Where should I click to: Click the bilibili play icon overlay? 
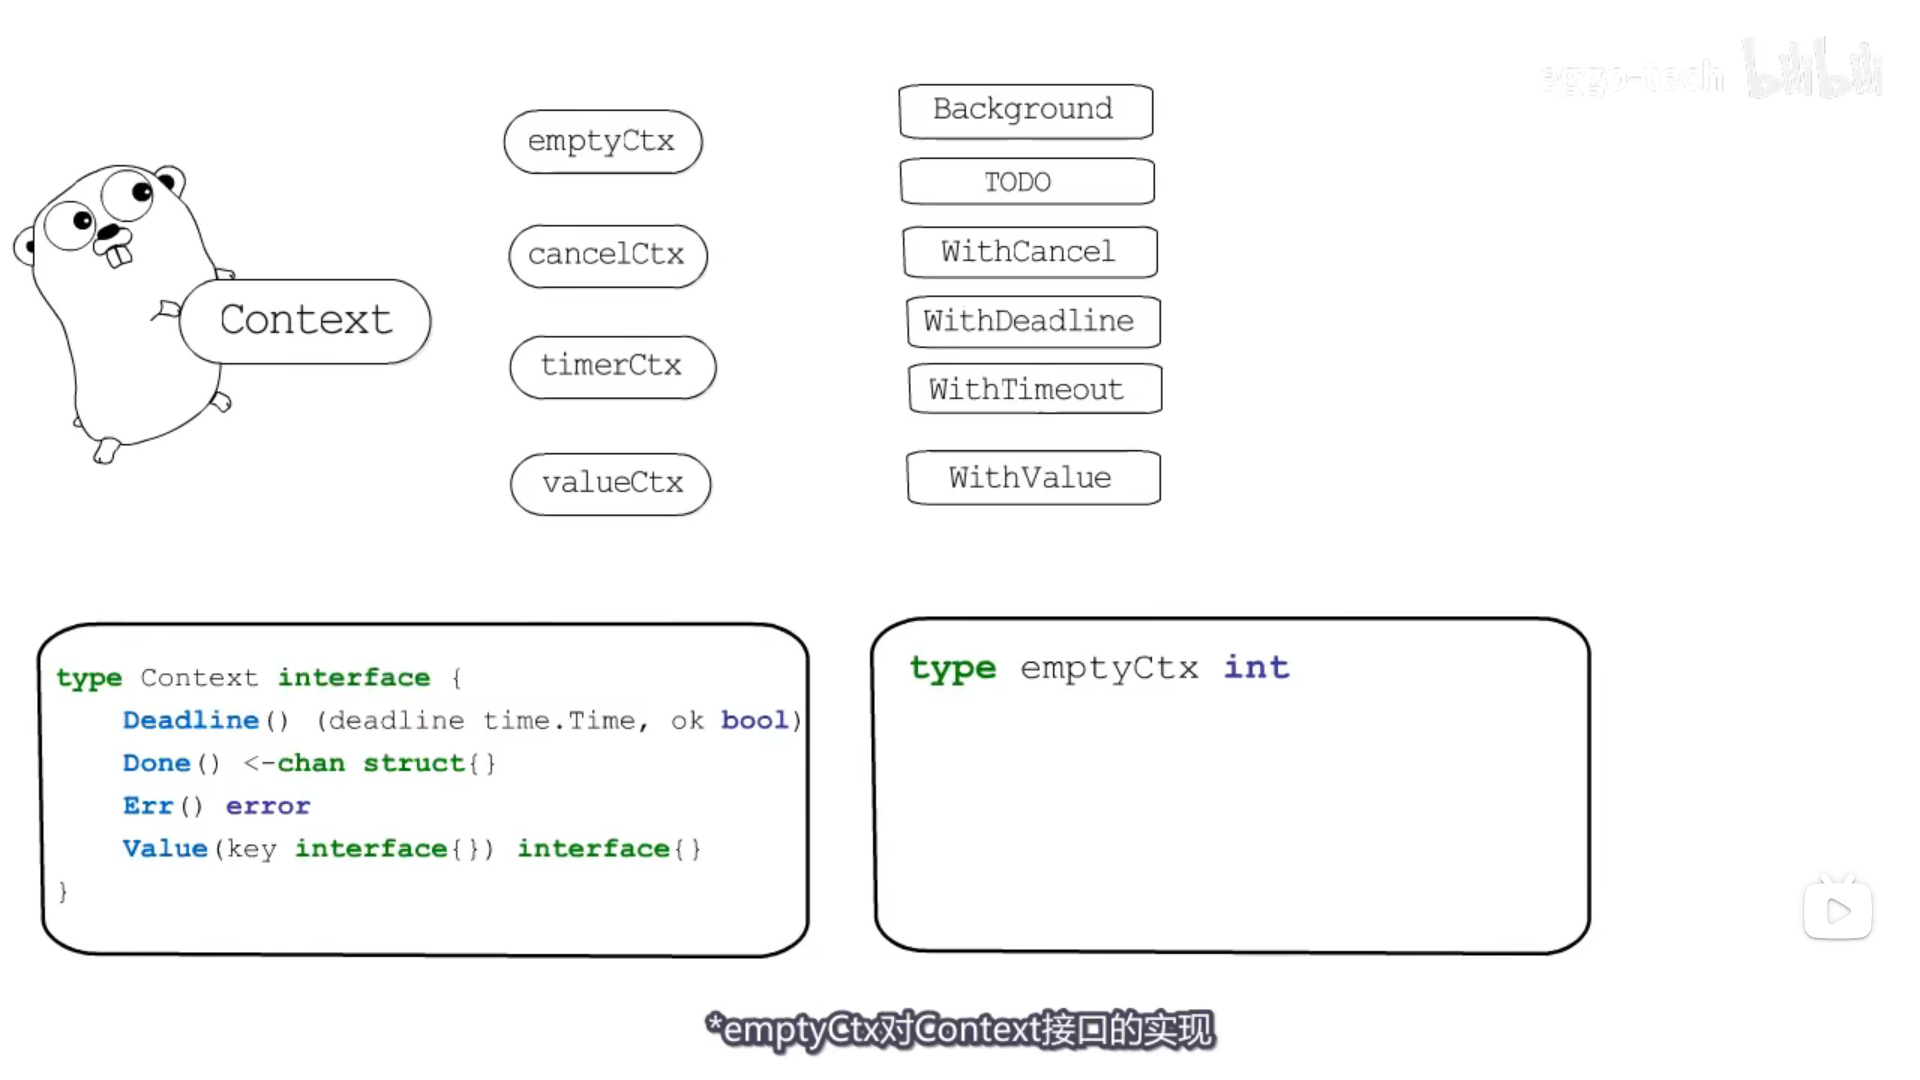[x=1837, y=909]
